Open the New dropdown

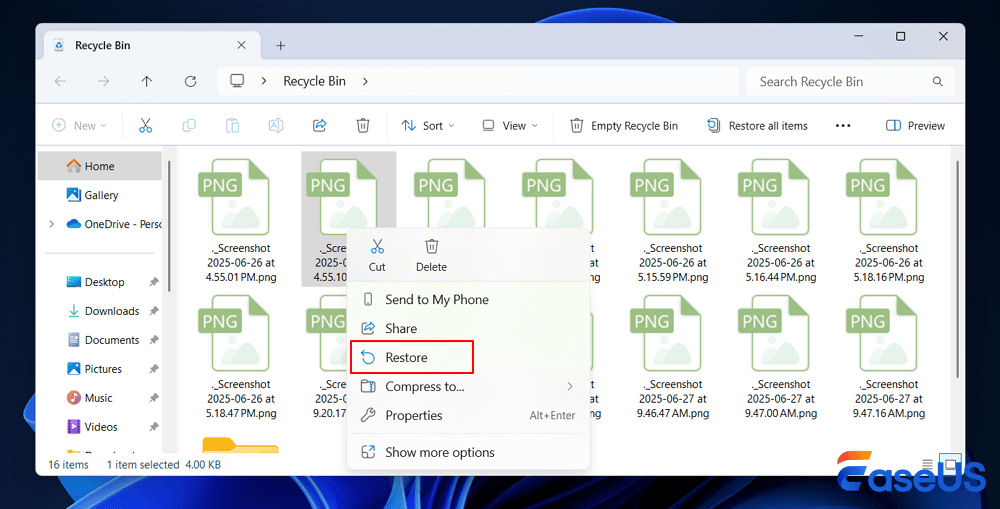(79, 126)
